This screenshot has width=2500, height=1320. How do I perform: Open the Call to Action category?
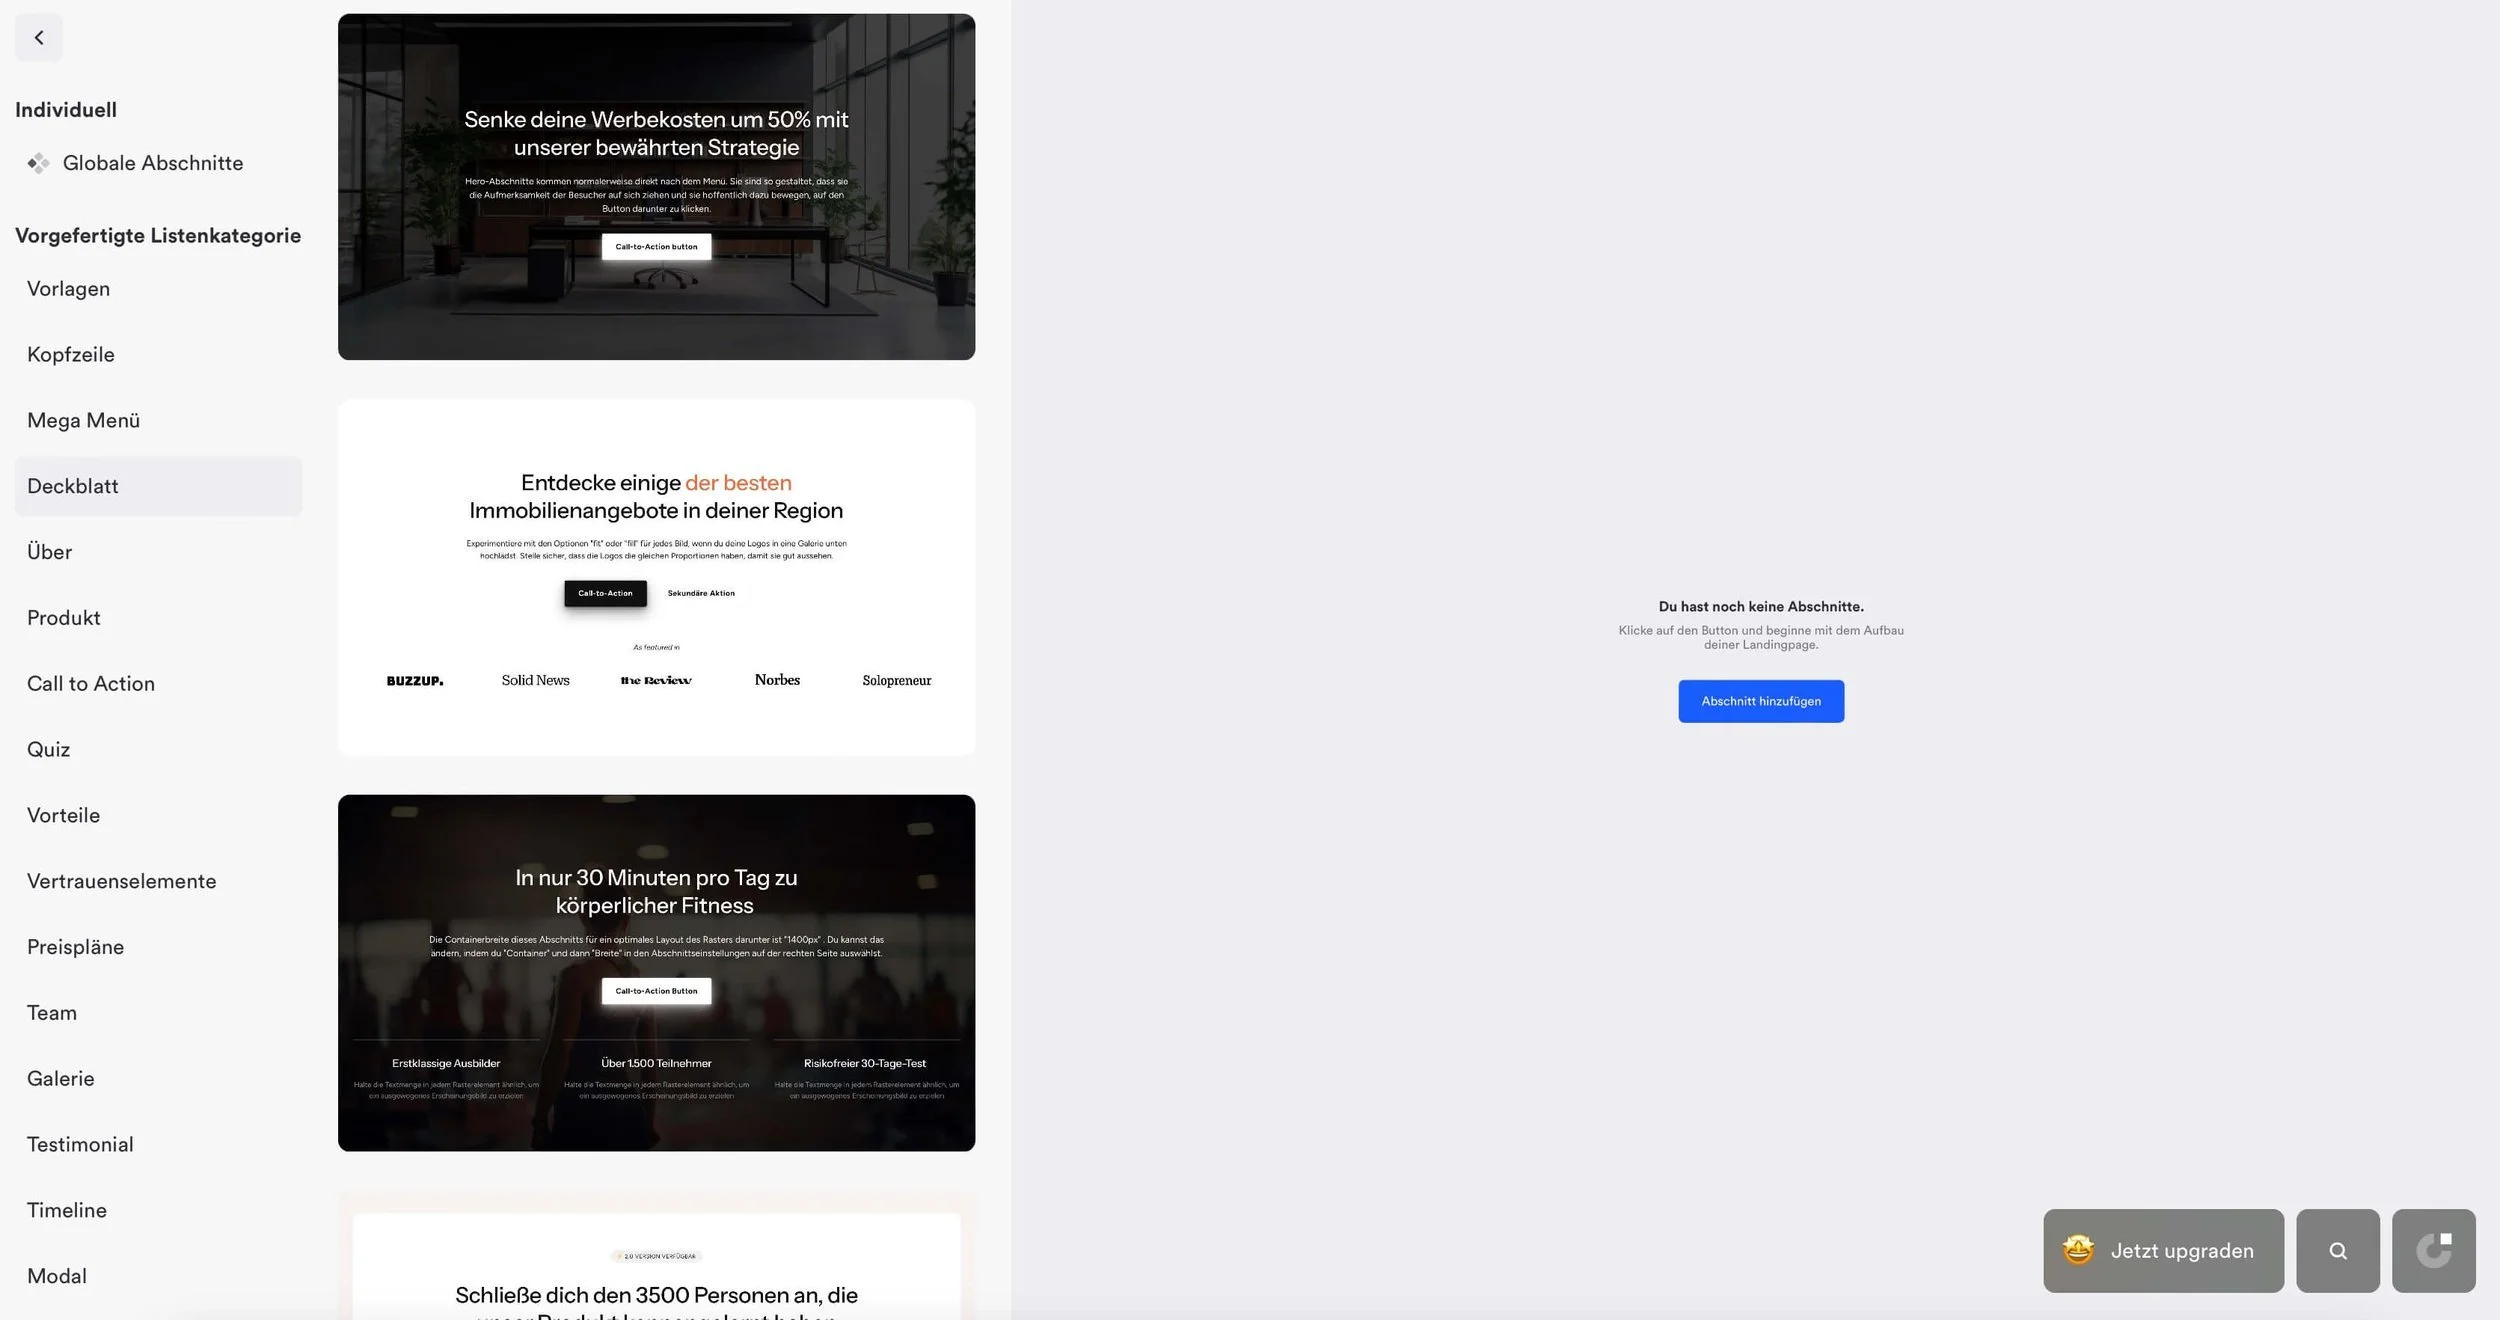90,684
